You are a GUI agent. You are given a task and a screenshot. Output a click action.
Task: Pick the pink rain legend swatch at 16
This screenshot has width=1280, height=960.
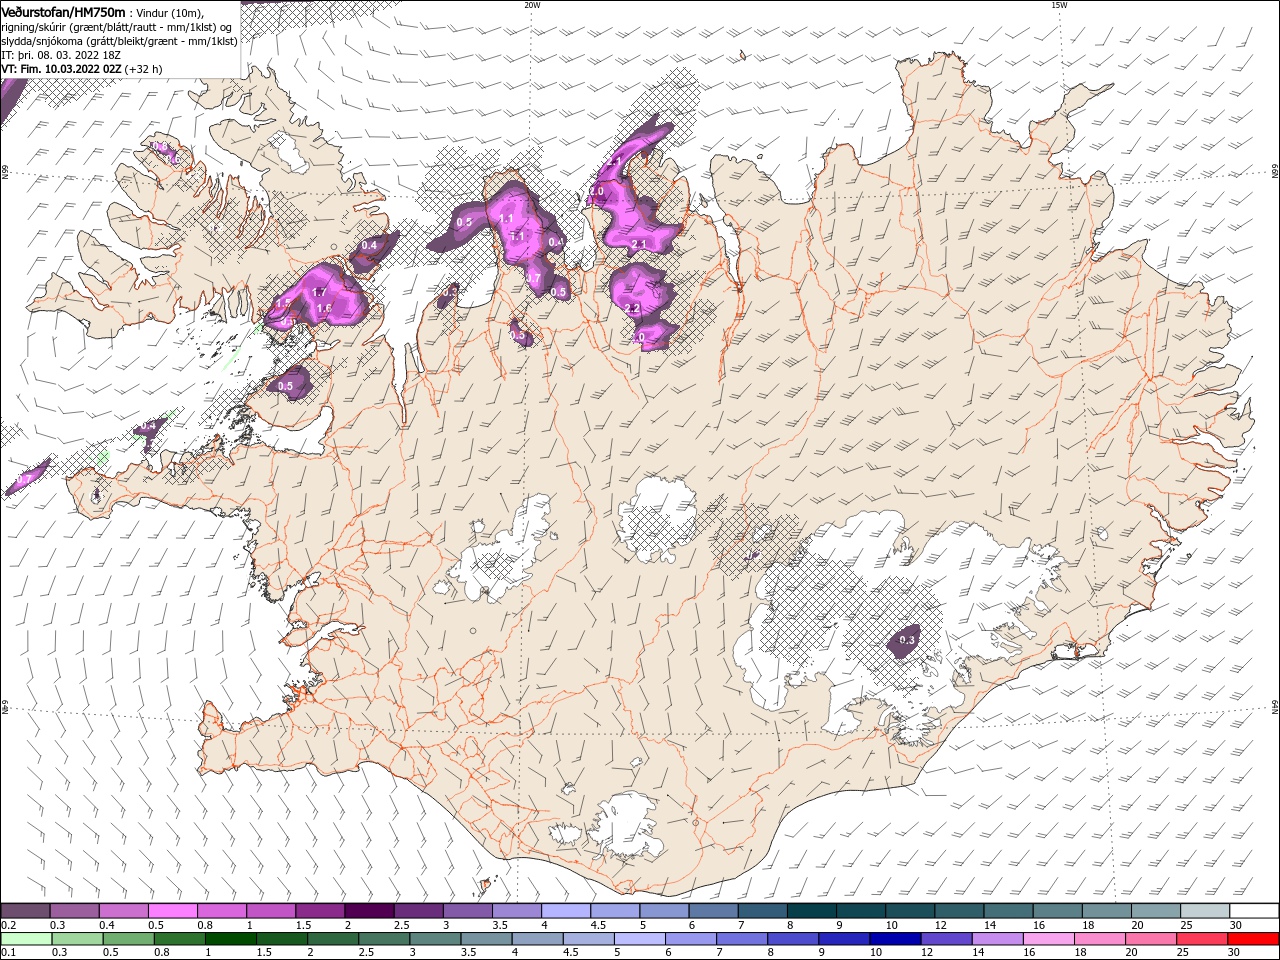[x=1047, y=939]
